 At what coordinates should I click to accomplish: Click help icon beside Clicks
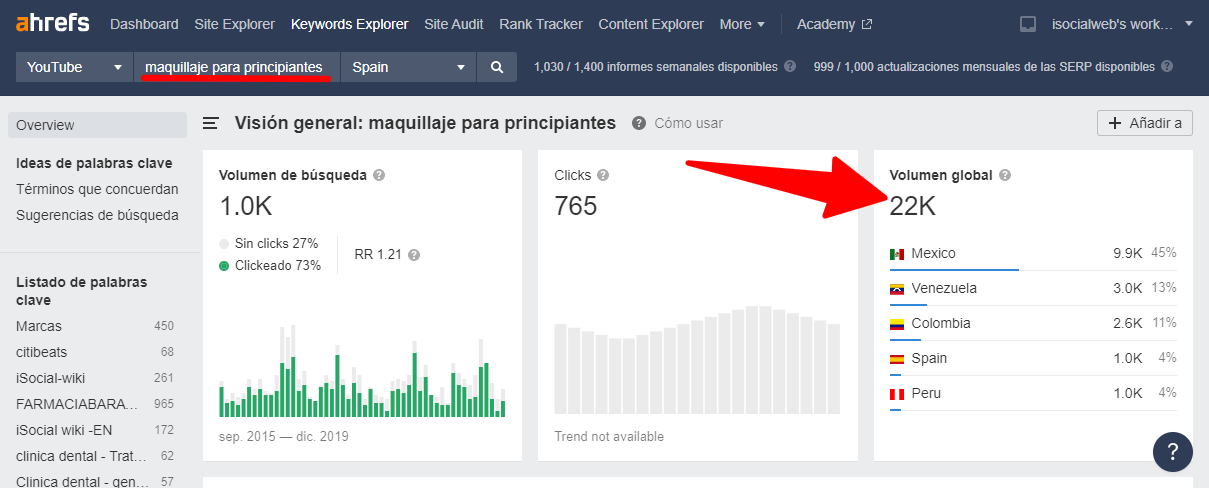pos(604,175)
